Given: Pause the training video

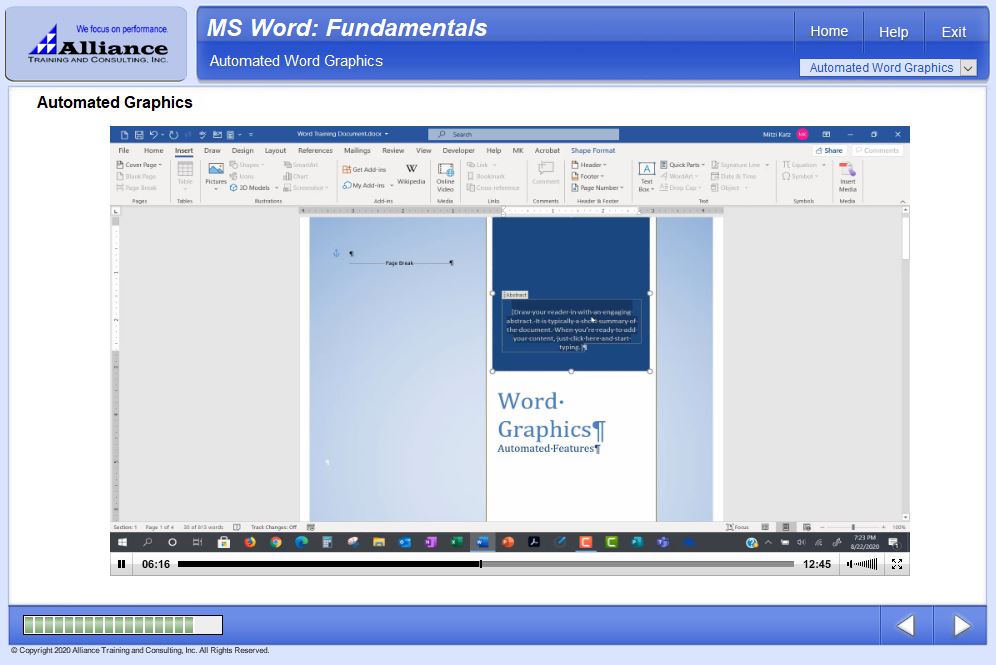Looking at the screenshot, I should 122,564.
